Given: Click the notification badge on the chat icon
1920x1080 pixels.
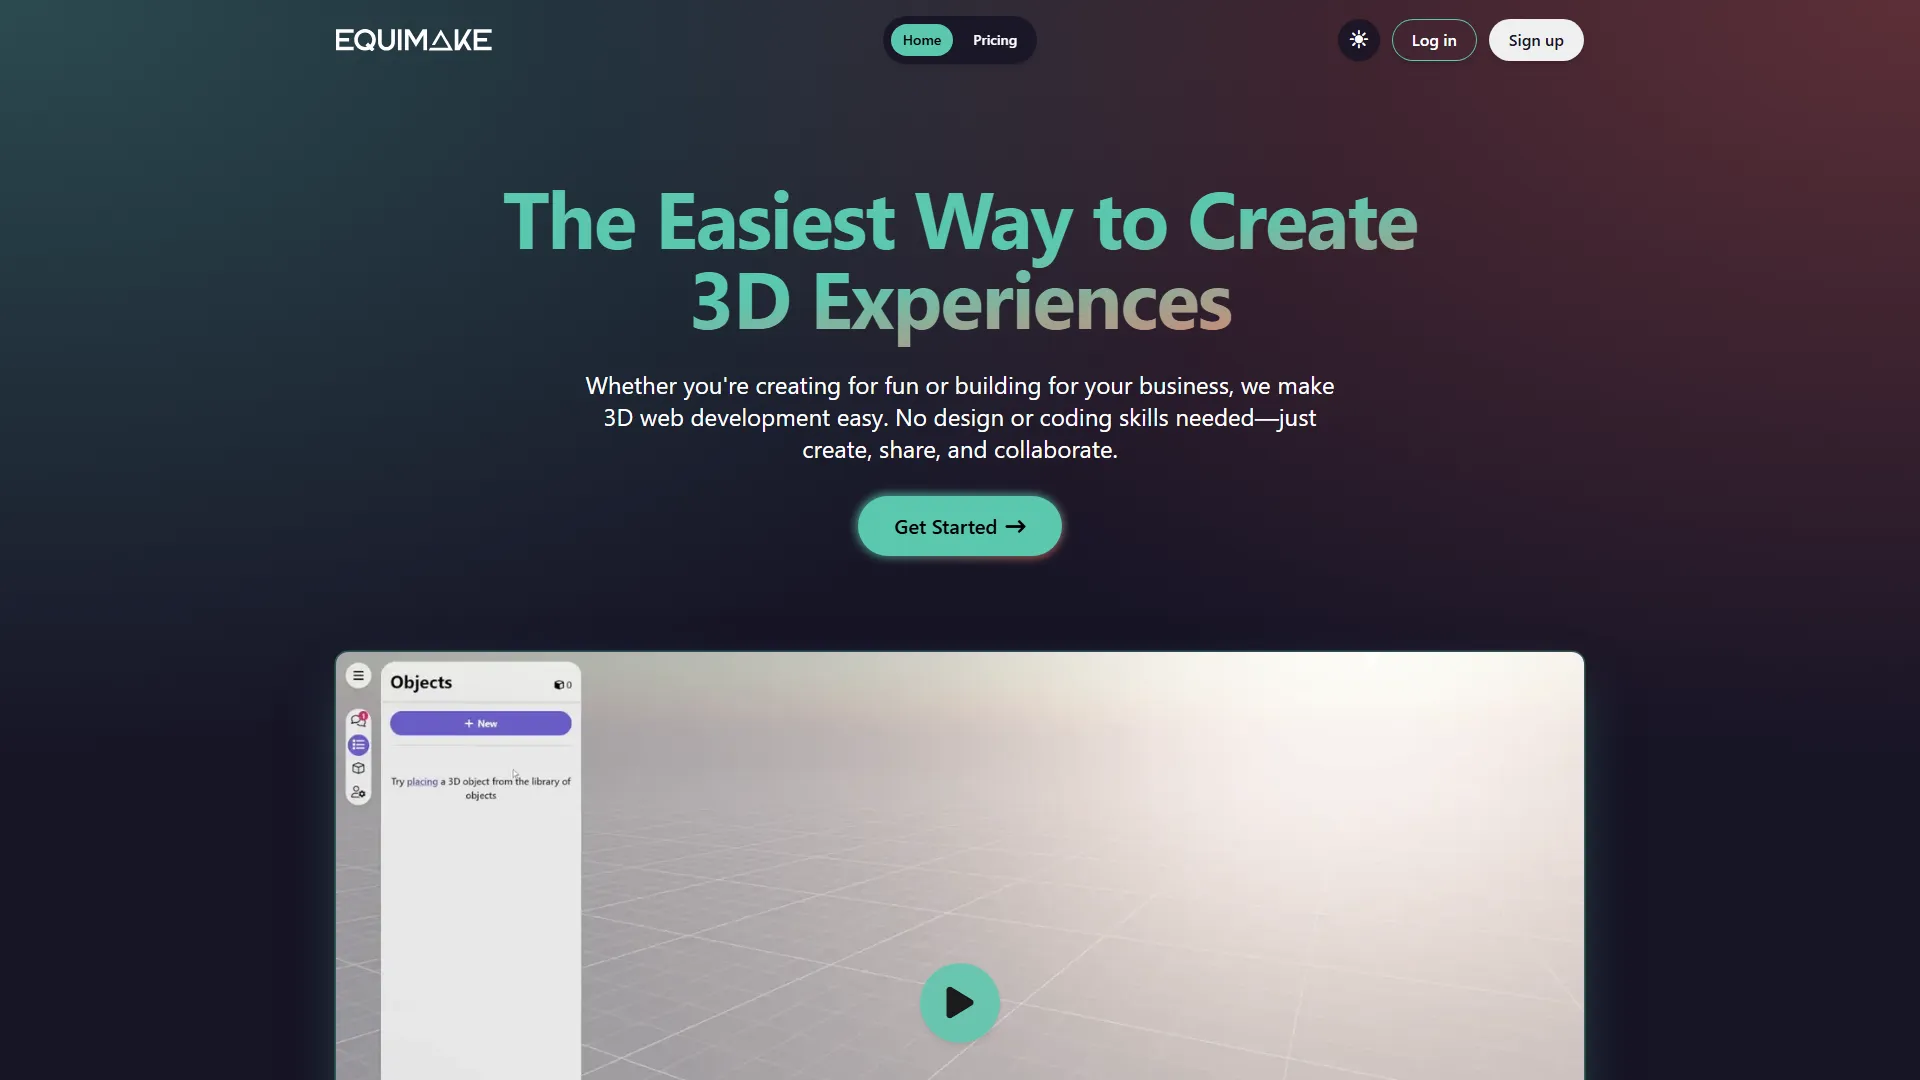Looking at the screenshot, I should coord(364,715).
